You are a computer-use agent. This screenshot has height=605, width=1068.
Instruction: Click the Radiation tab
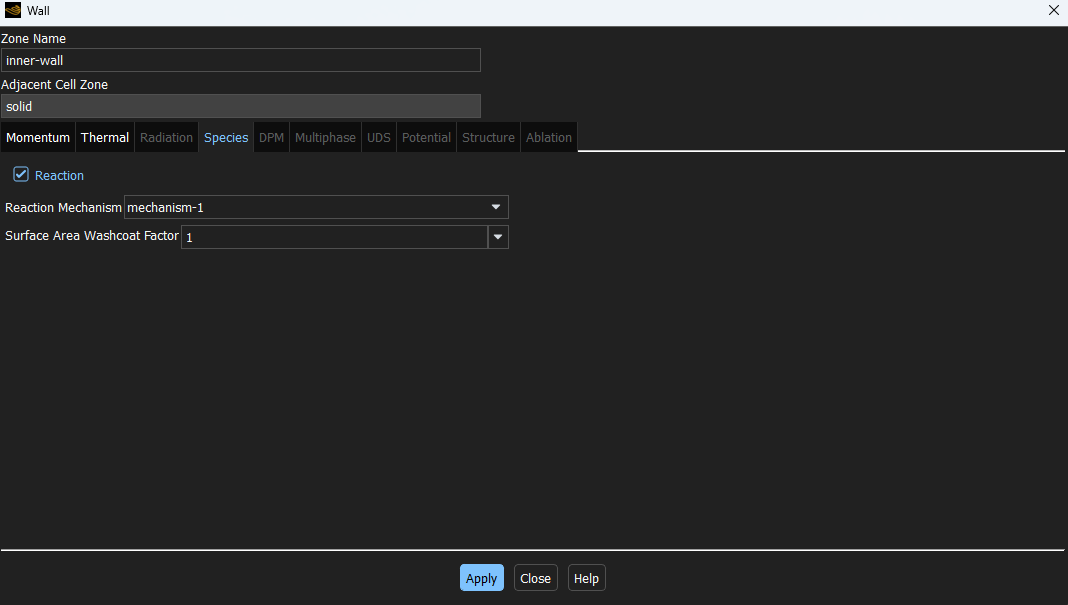tap(166, 138)
